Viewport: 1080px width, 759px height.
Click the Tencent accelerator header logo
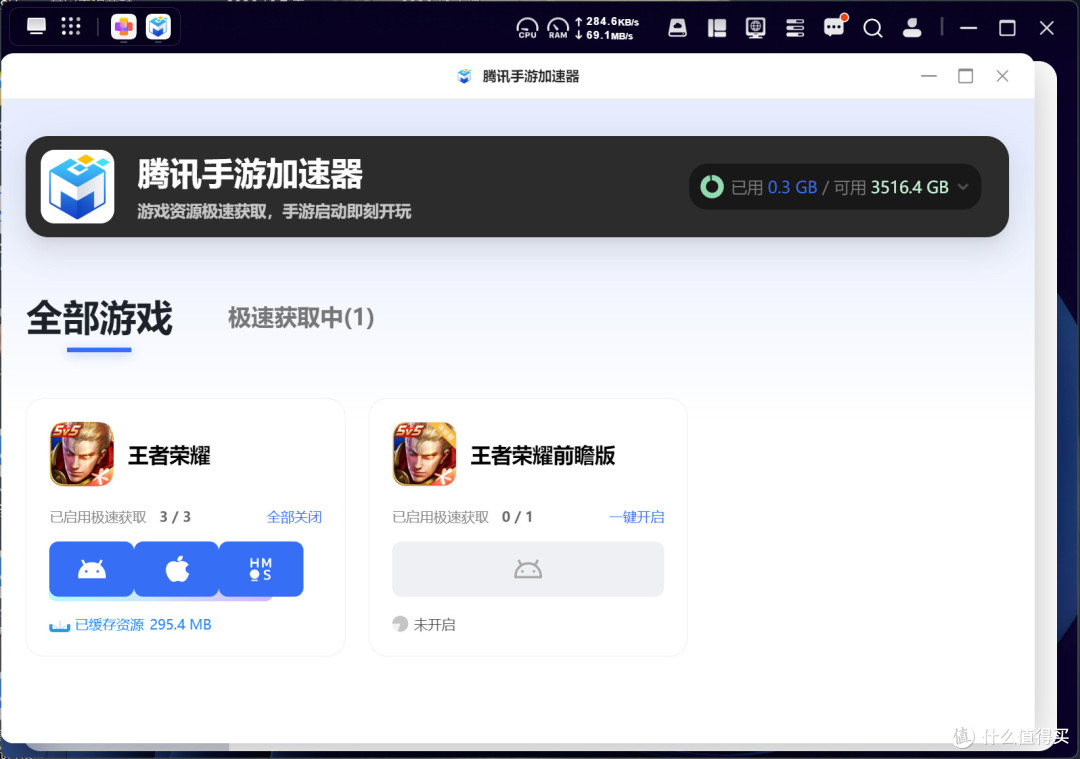77,187
